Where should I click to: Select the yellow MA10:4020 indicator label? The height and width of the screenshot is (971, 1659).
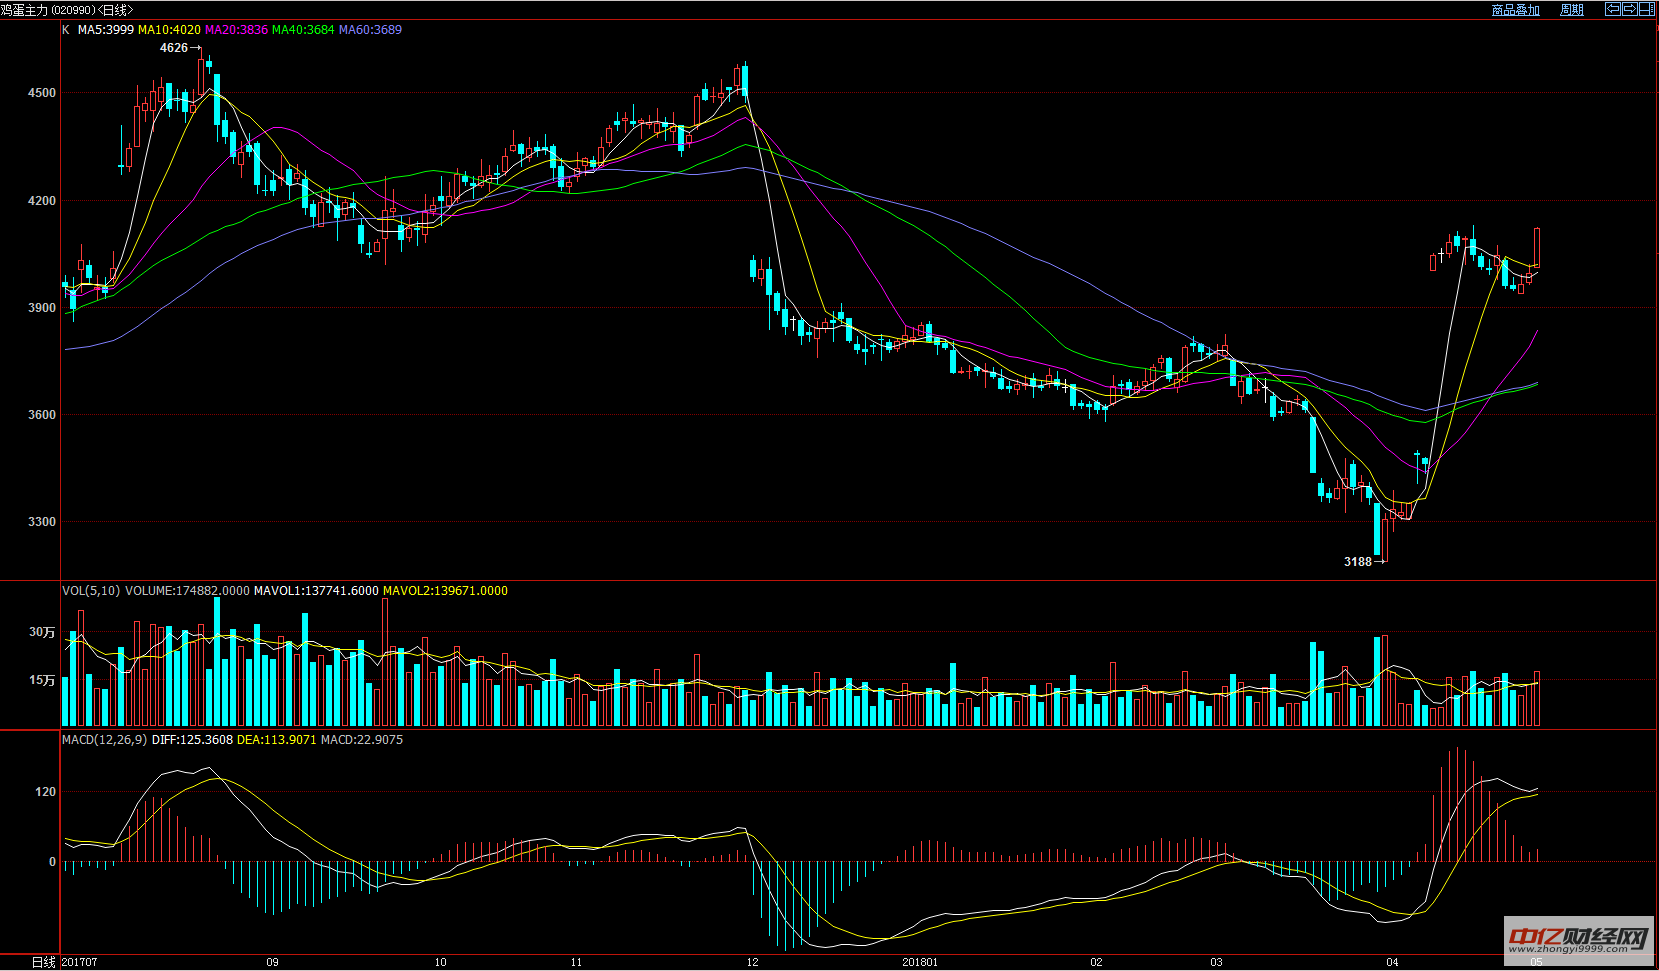pos(169,30)
